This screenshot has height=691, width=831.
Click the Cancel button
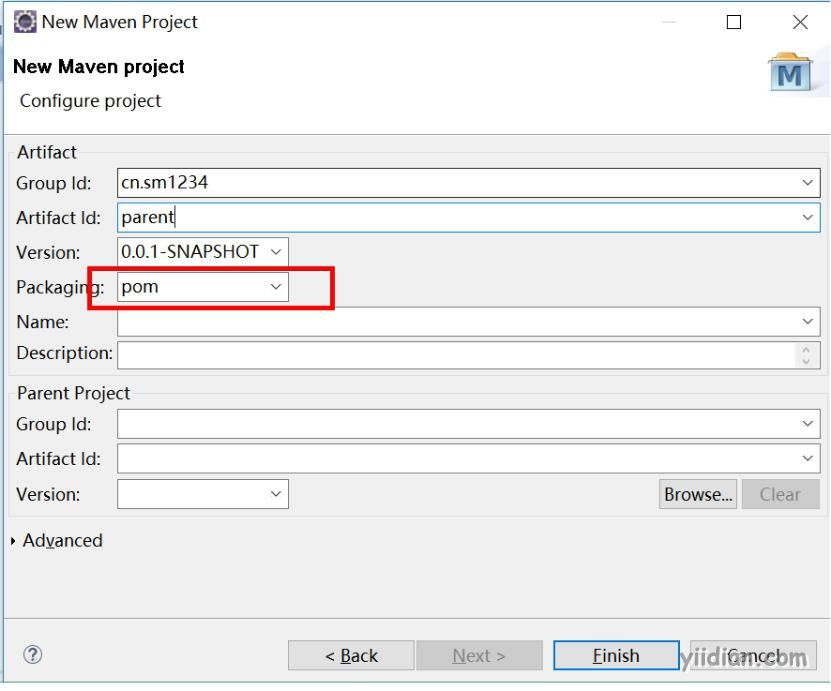coord(753,656)
